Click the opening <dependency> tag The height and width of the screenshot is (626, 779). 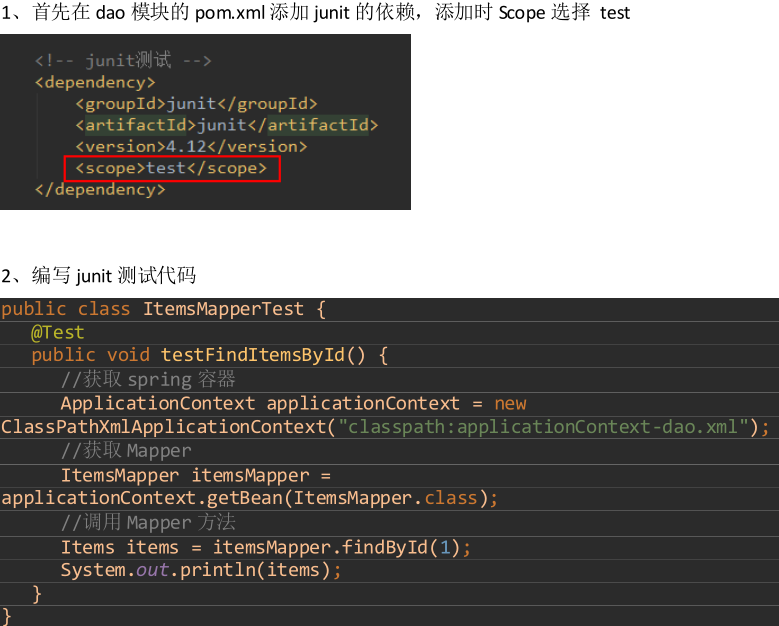pyautogui.click(x=95, y=82)
